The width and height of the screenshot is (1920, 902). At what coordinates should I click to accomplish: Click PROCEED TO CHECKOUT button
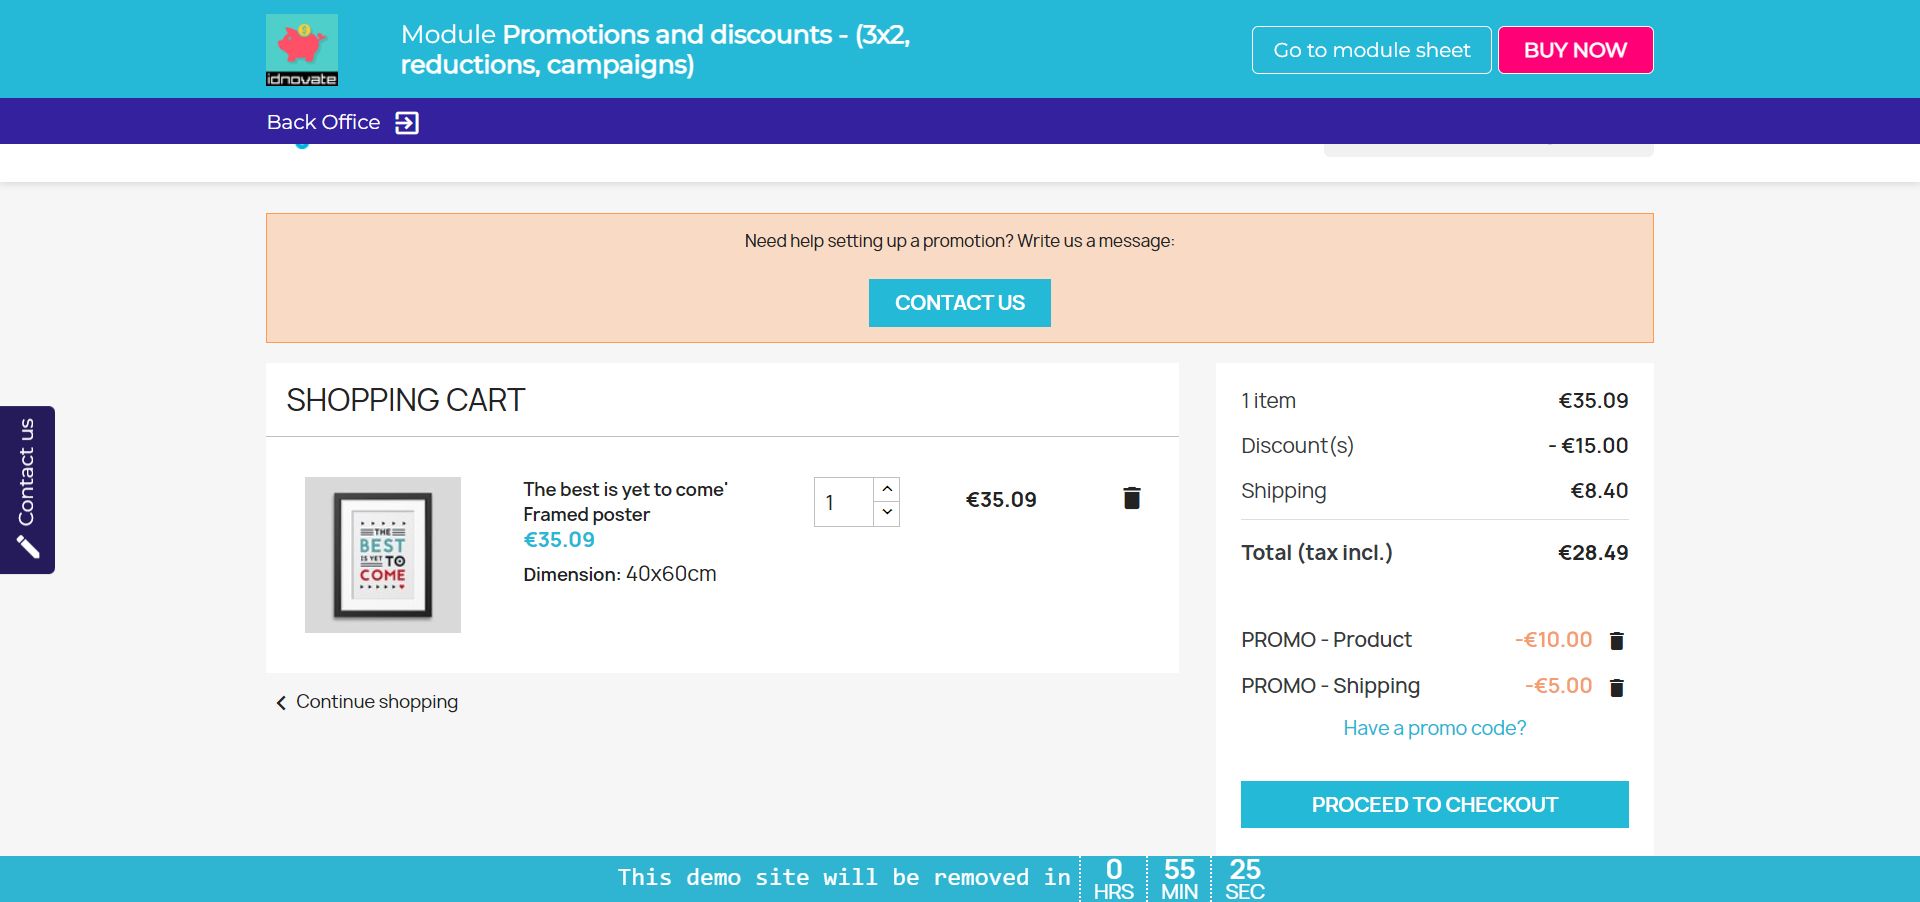point(1434,805)
